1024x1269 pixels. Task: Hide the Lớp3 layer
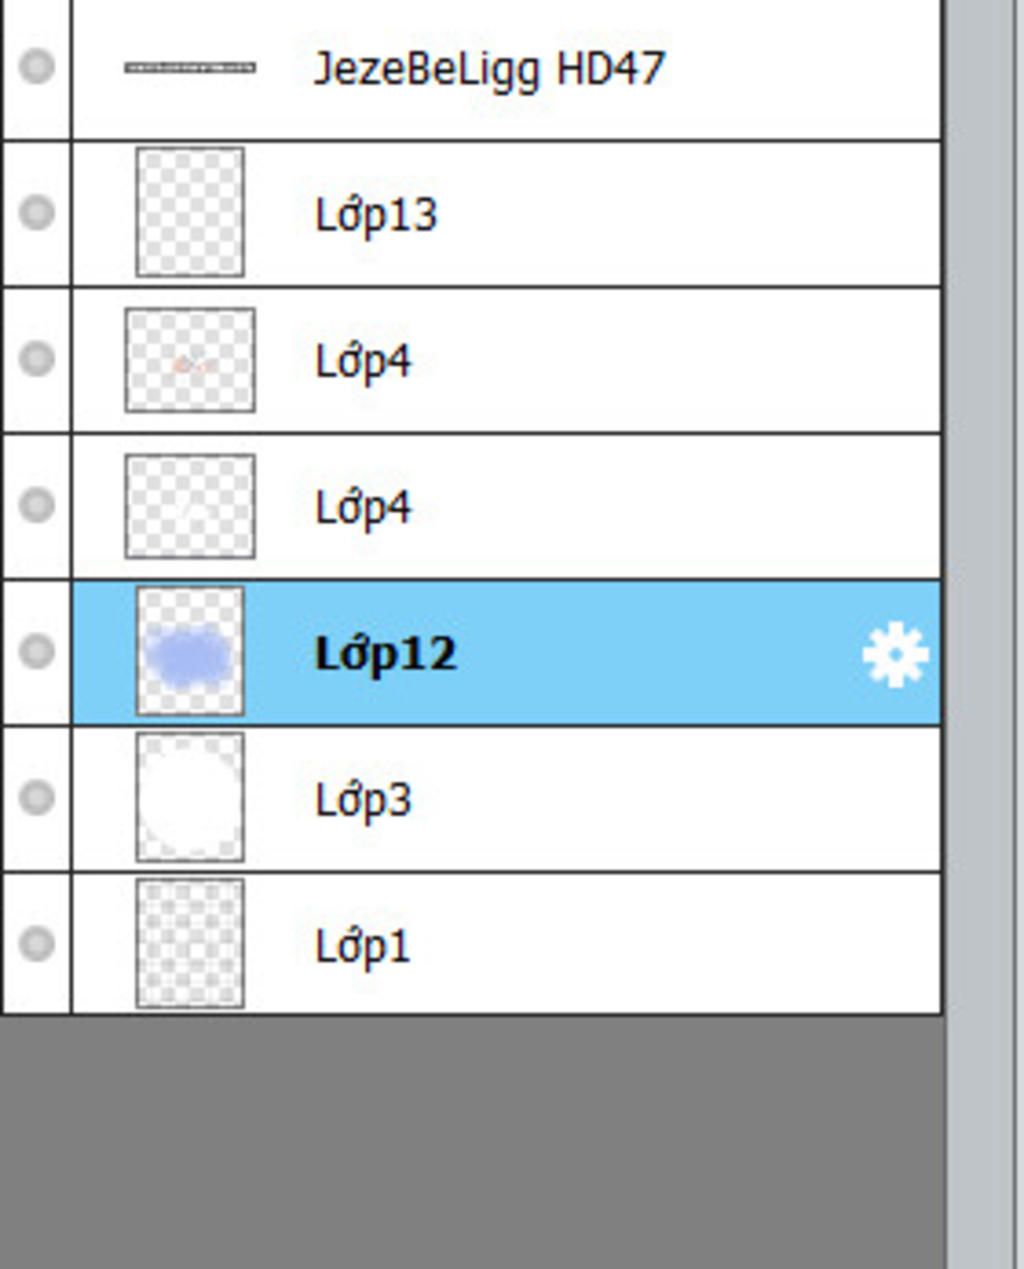[37, 797]
